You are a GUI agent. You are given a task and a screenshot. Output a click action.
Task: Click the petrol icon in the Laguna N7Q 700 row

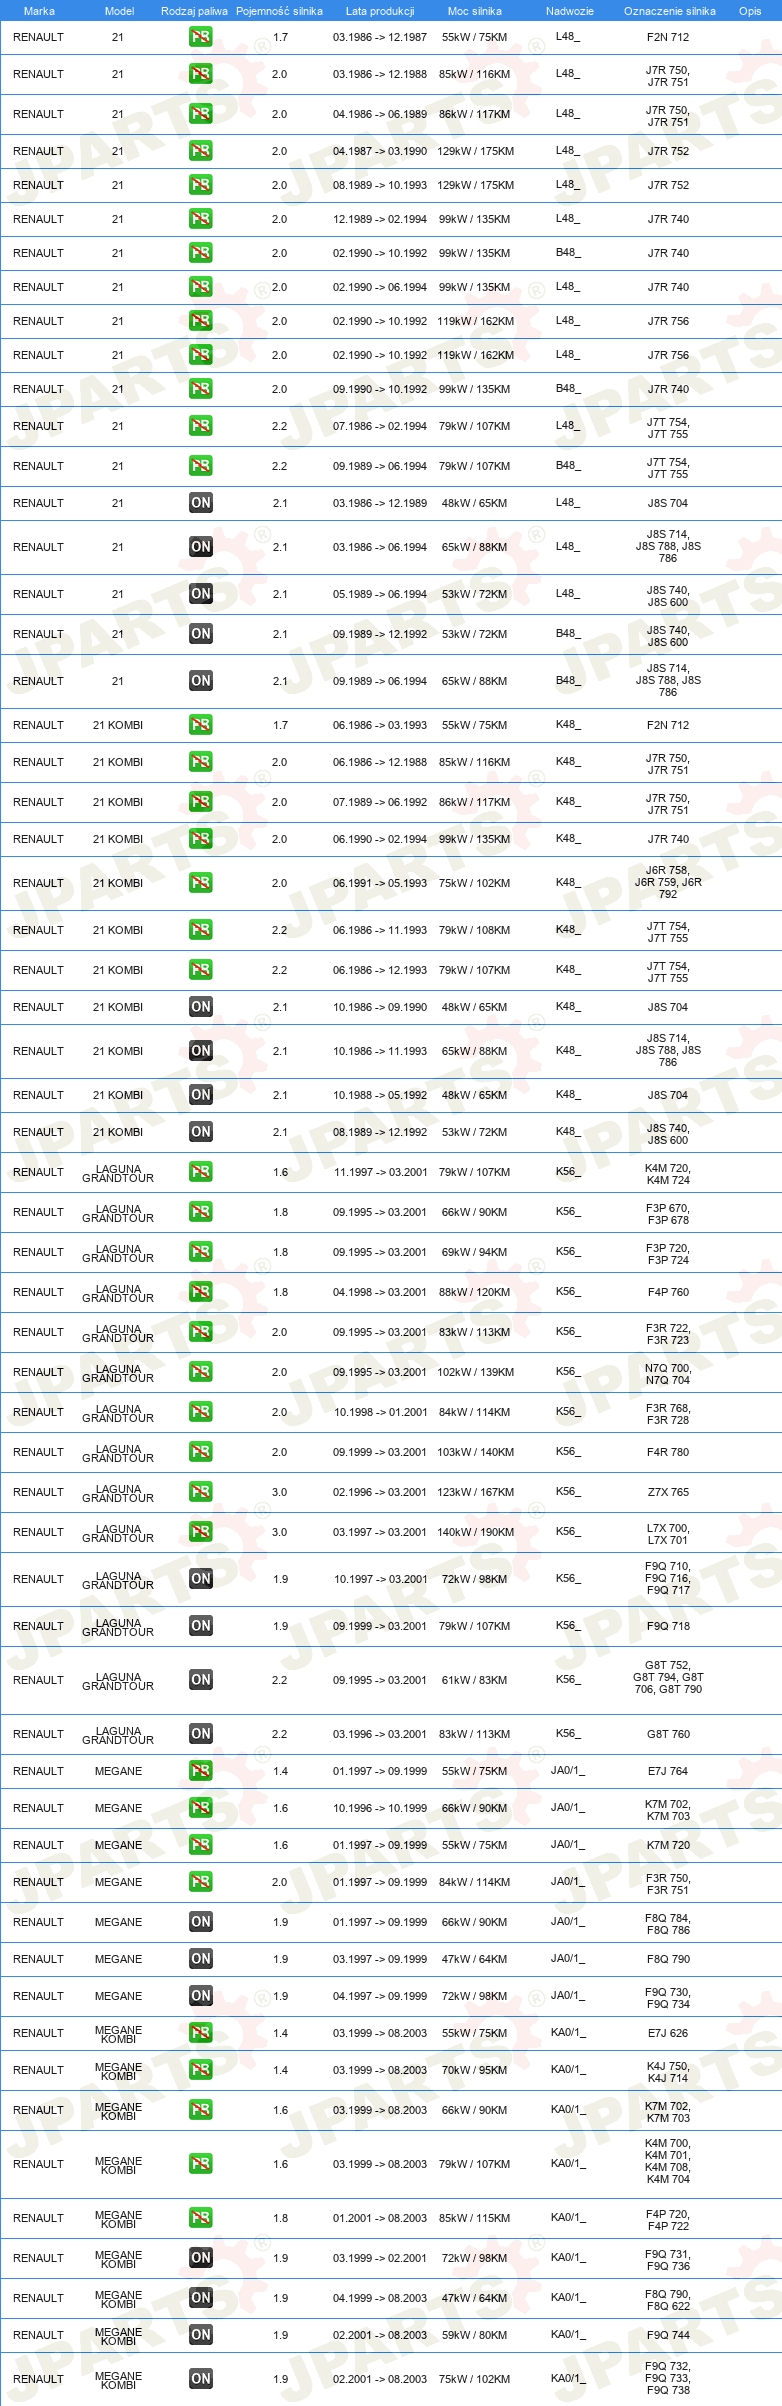(201, 1372)
